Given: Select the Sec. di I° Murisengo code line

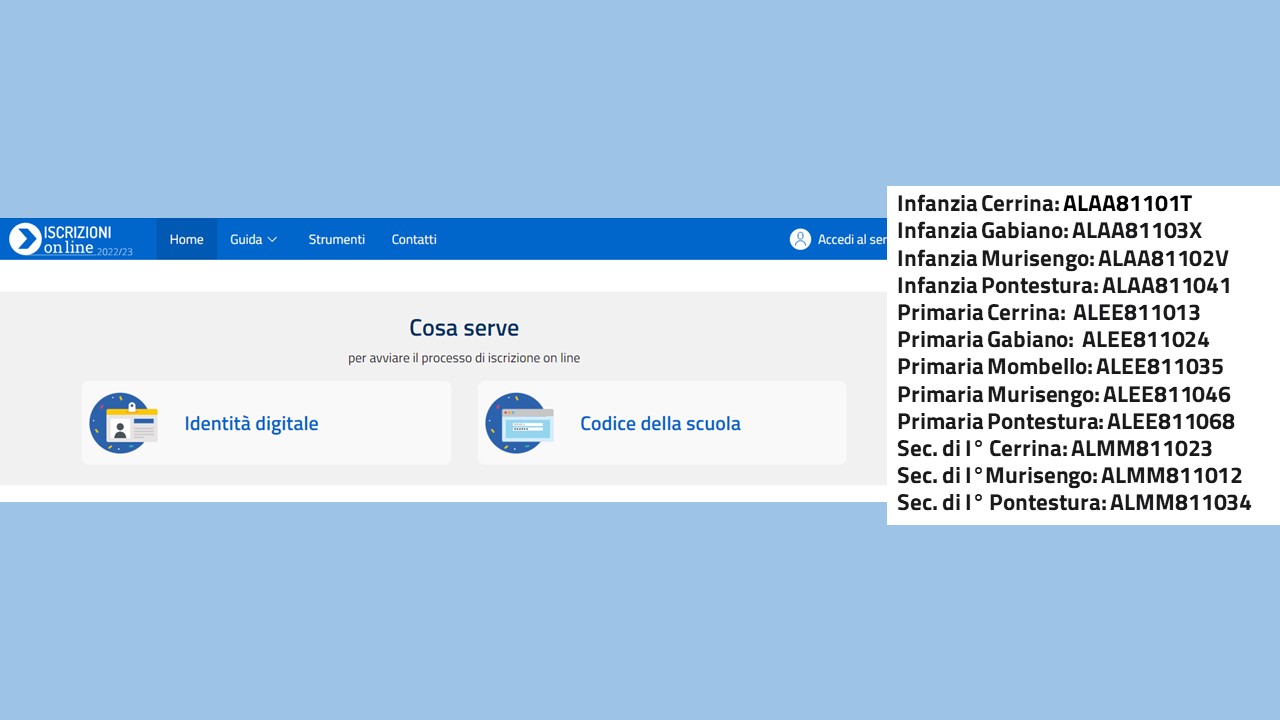Looking at the screenshot, I should (x=1069, y=476).
